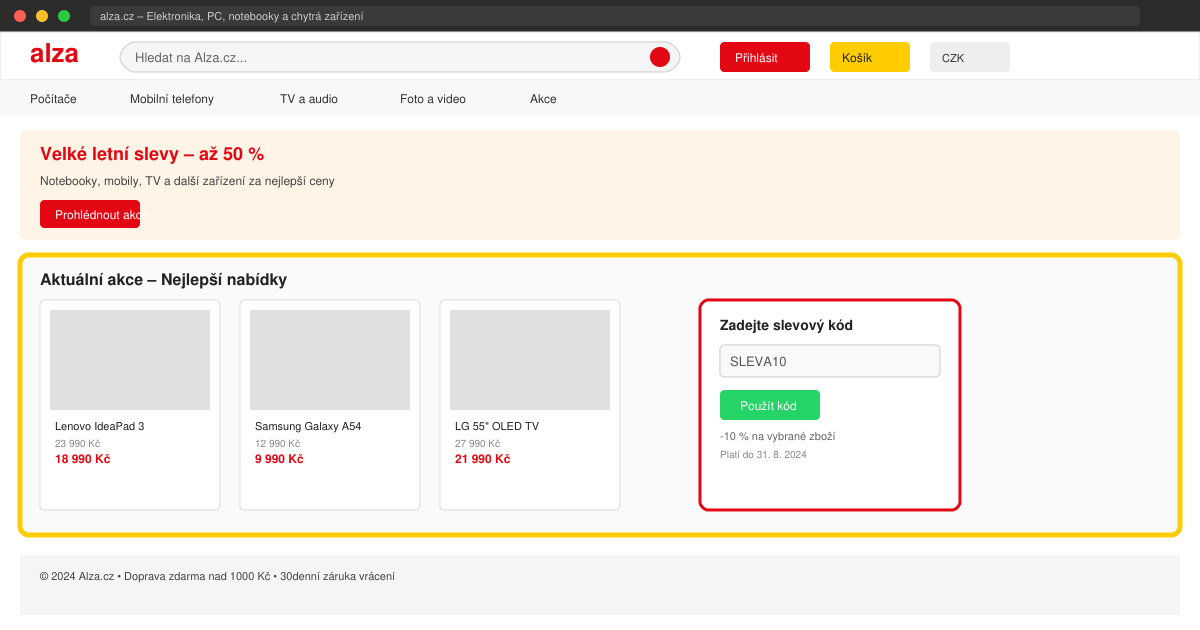Click the Lenovo IdeaPad 3 product name
This screenshot has height=630, width=1200.
click(x=100, y=426)
